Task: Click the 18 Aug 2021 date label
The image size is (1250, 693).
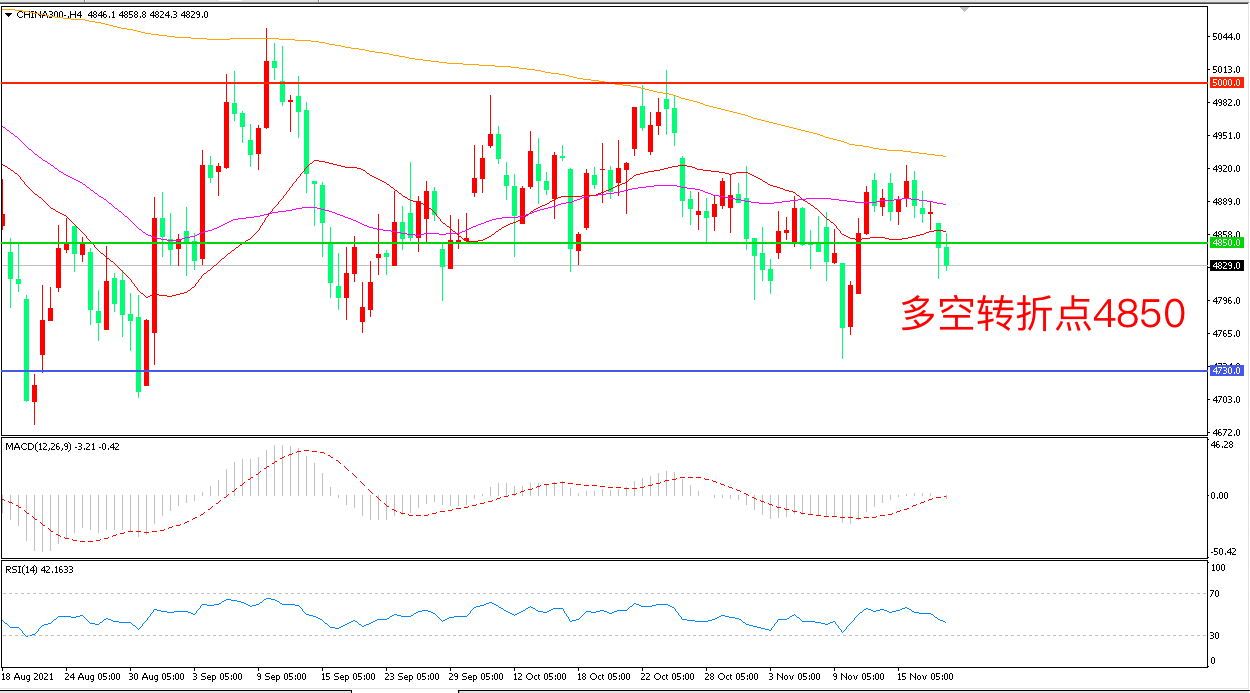Action: pyautogui.click(x=30, y=677)
